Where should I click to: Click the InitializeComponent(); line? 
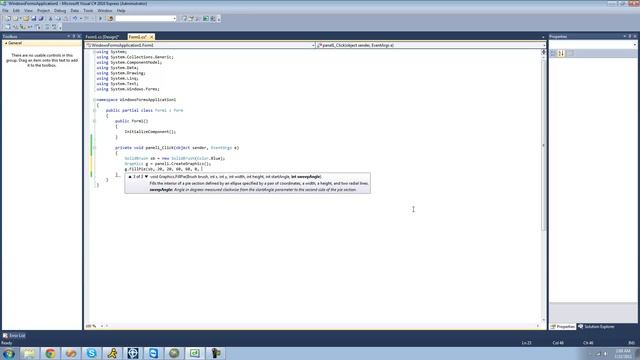(x=150, y=132)
